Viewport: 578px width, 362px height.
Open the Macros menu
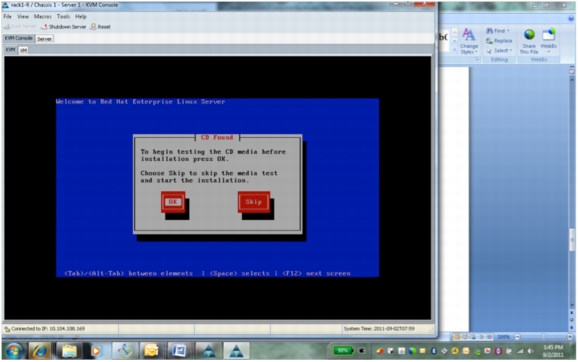(x=43, y=17)
